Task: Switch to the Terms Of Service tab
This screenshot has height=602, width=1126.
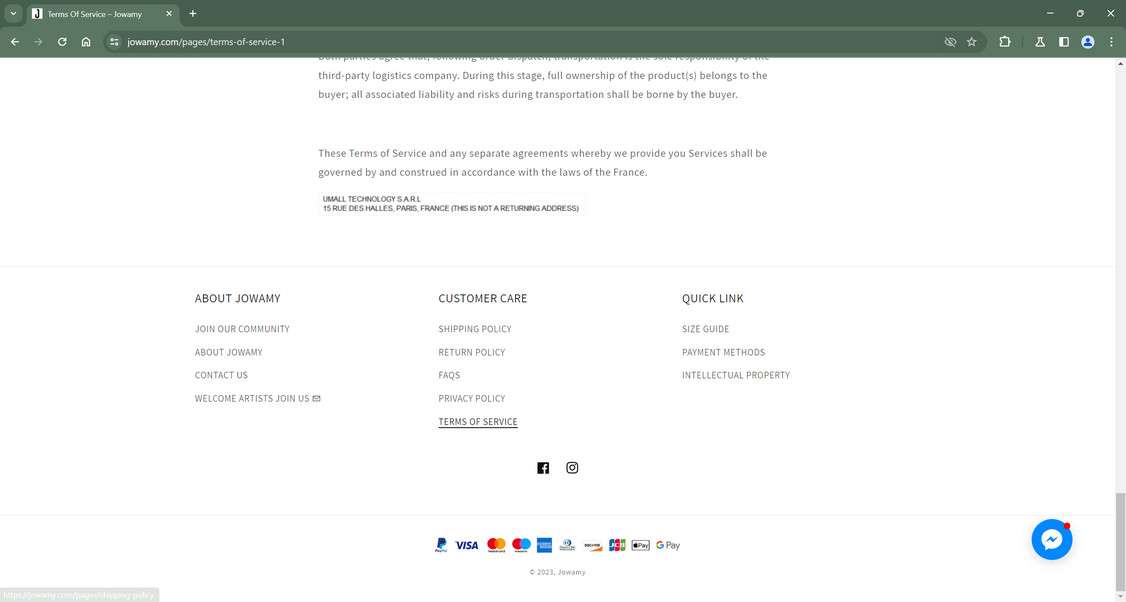Action: [x=95, y=14]
